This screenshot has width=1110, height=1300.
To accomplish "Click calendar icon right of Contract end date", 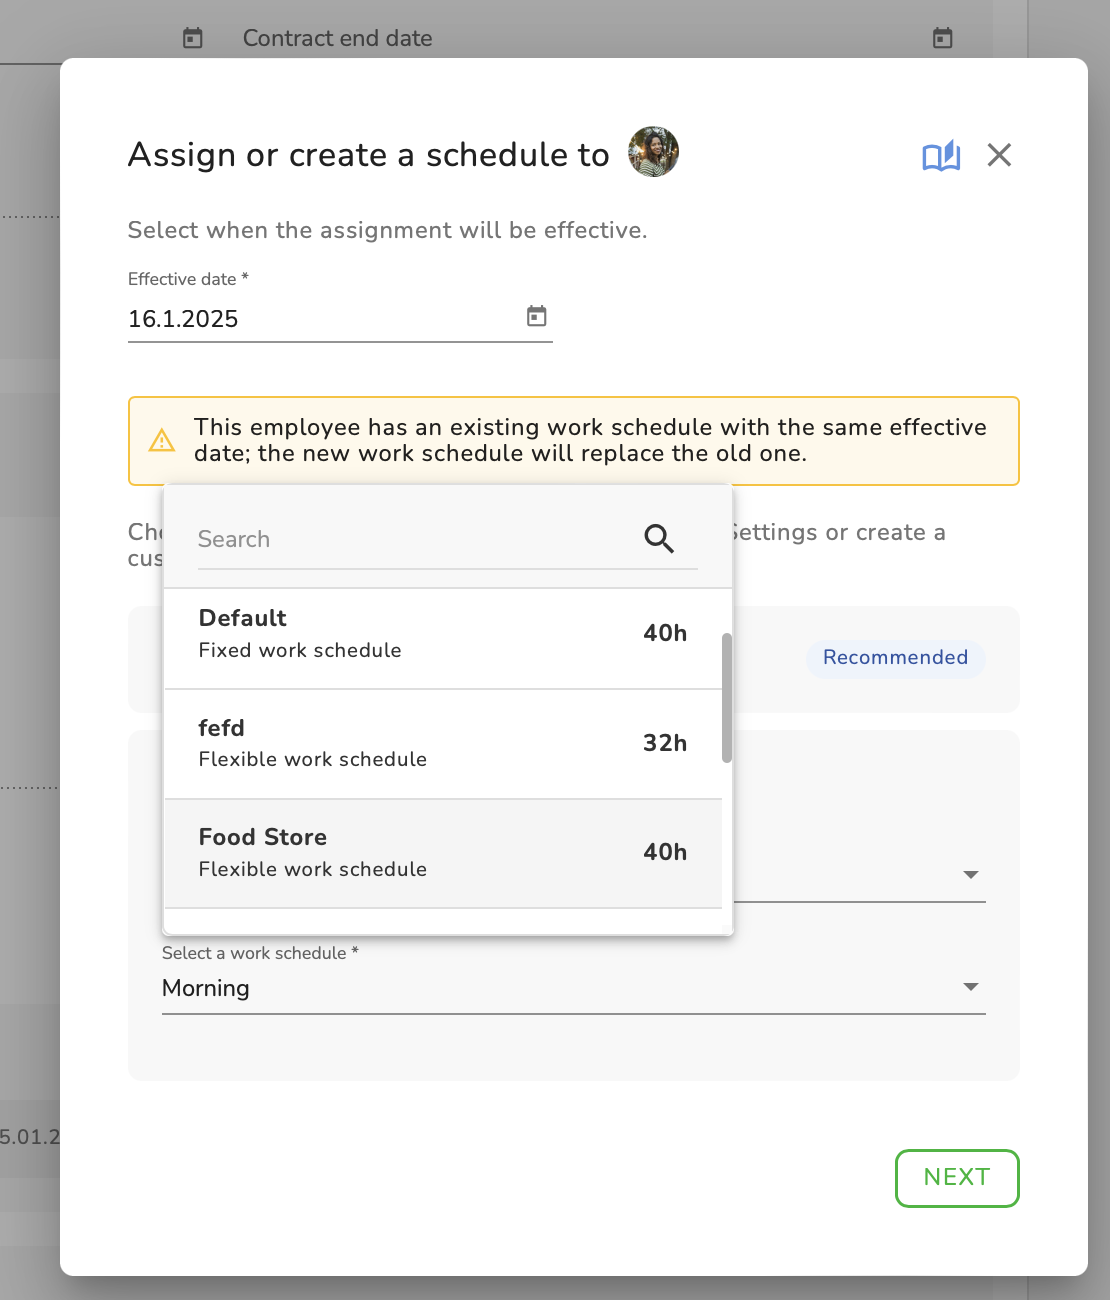I will pyautogui.click(x=942, y=38).
